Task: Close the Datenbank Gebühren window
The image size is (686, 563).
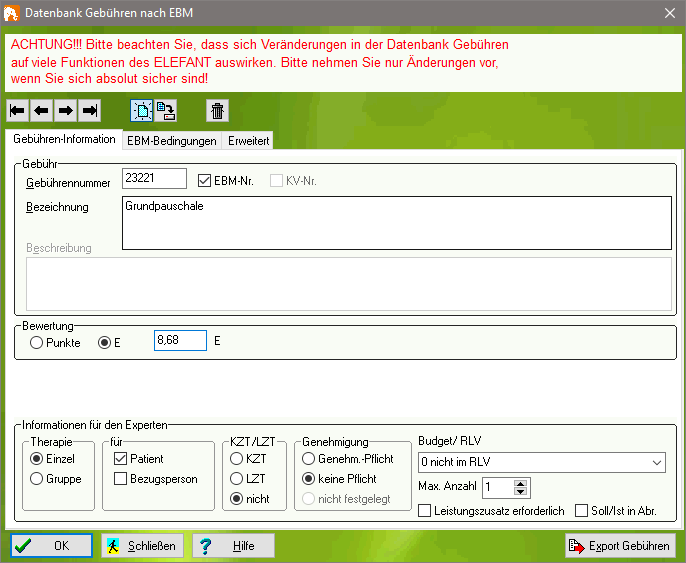Action: pos(670,13)
